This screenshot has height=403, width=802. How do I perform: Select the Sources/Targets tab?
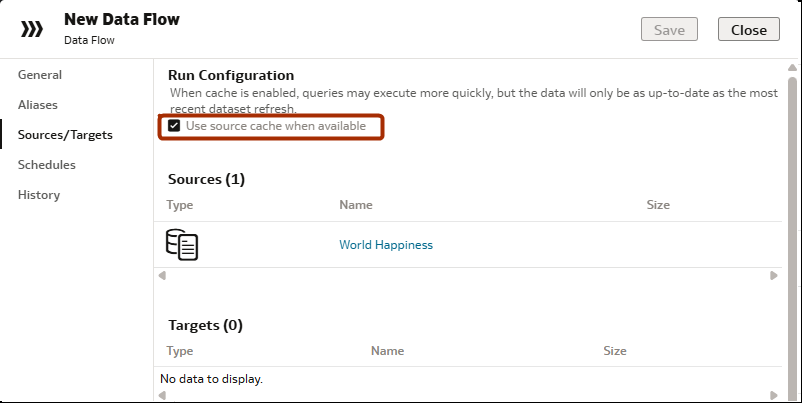(65, 135)
